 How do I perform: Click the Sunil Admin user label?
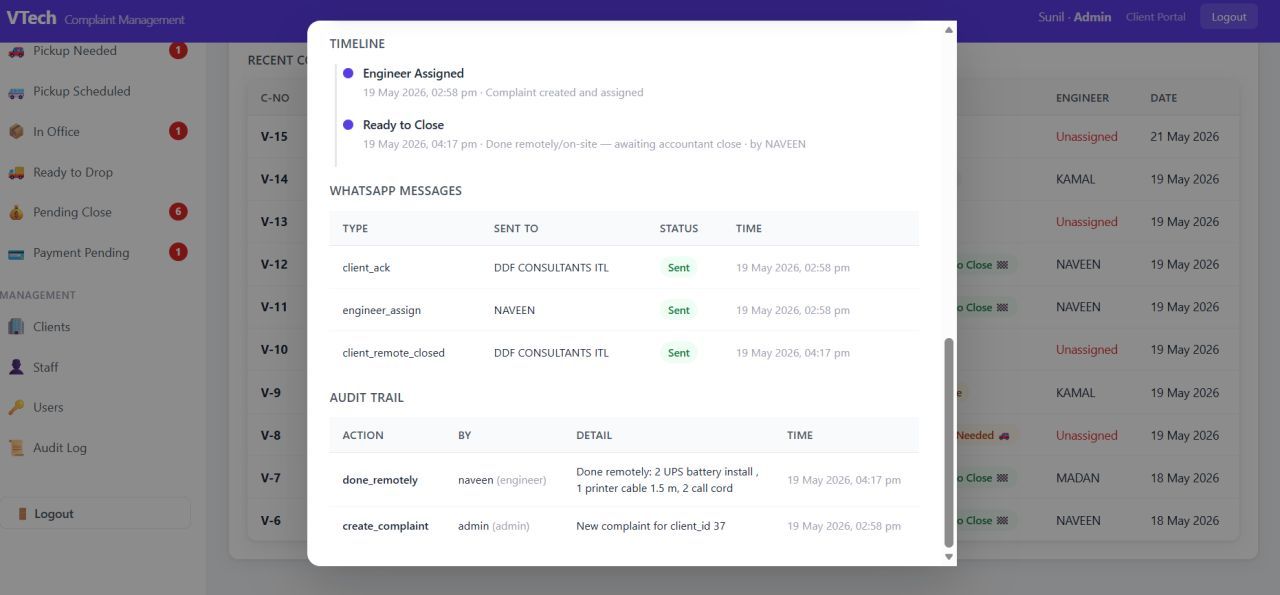click(1075, 17)
